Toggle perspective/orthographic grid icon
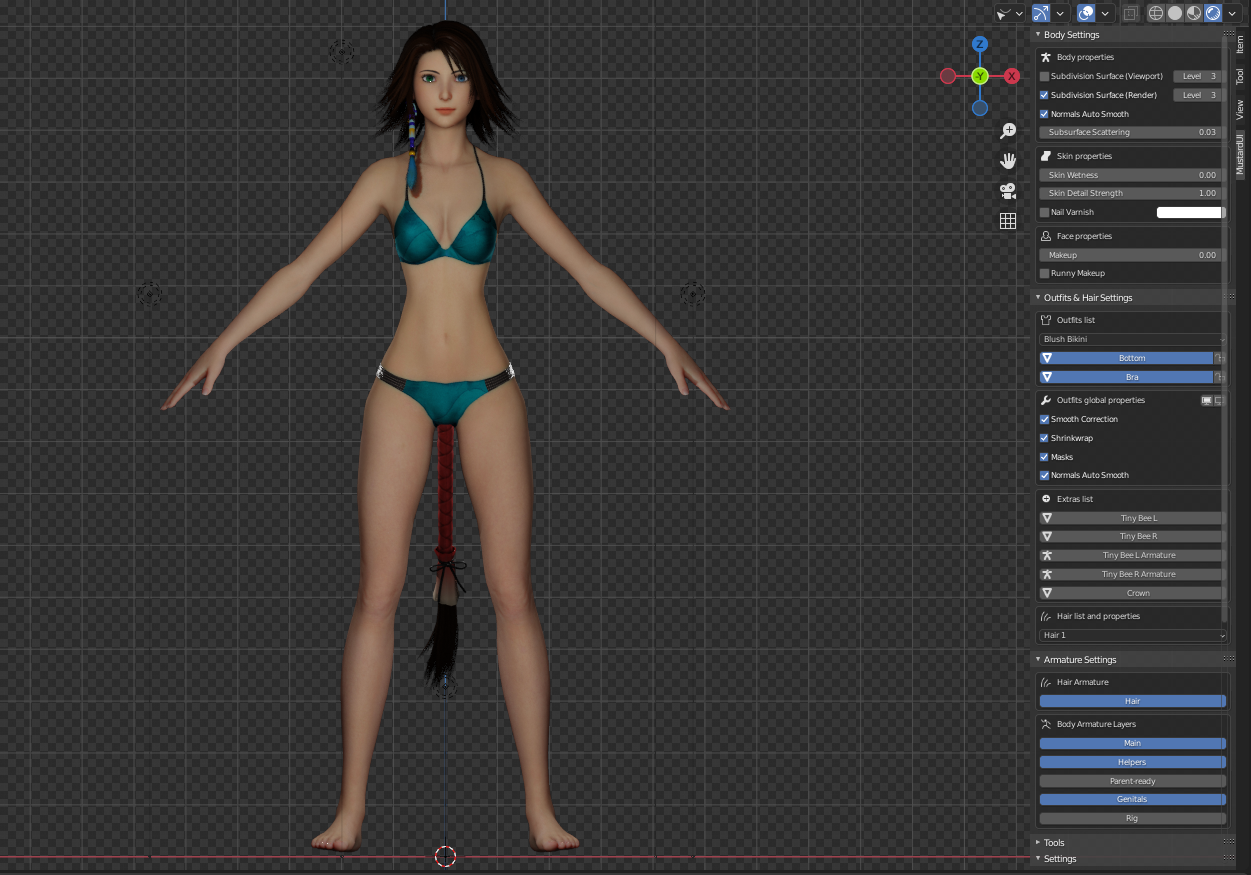Image resolution: width=1251 pixels, height=875 pixels. pos(1008,221)
